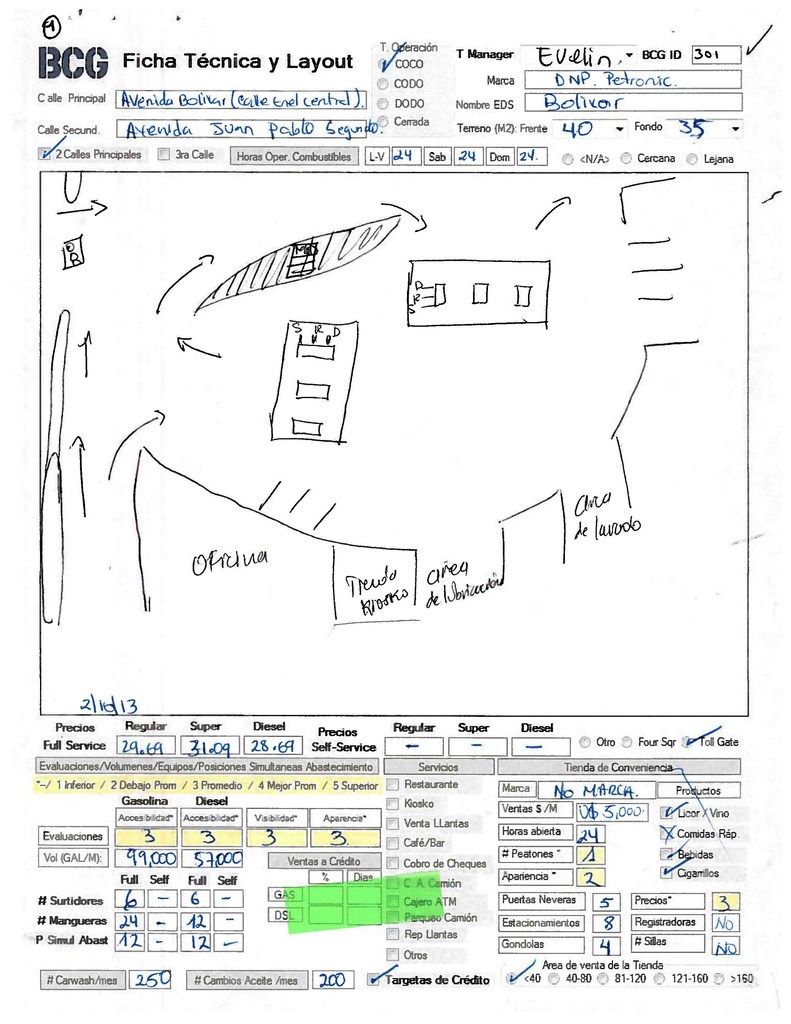Toggle the Comidas Ráp. checkbox

pyautogui.click(x=667, y=833)
